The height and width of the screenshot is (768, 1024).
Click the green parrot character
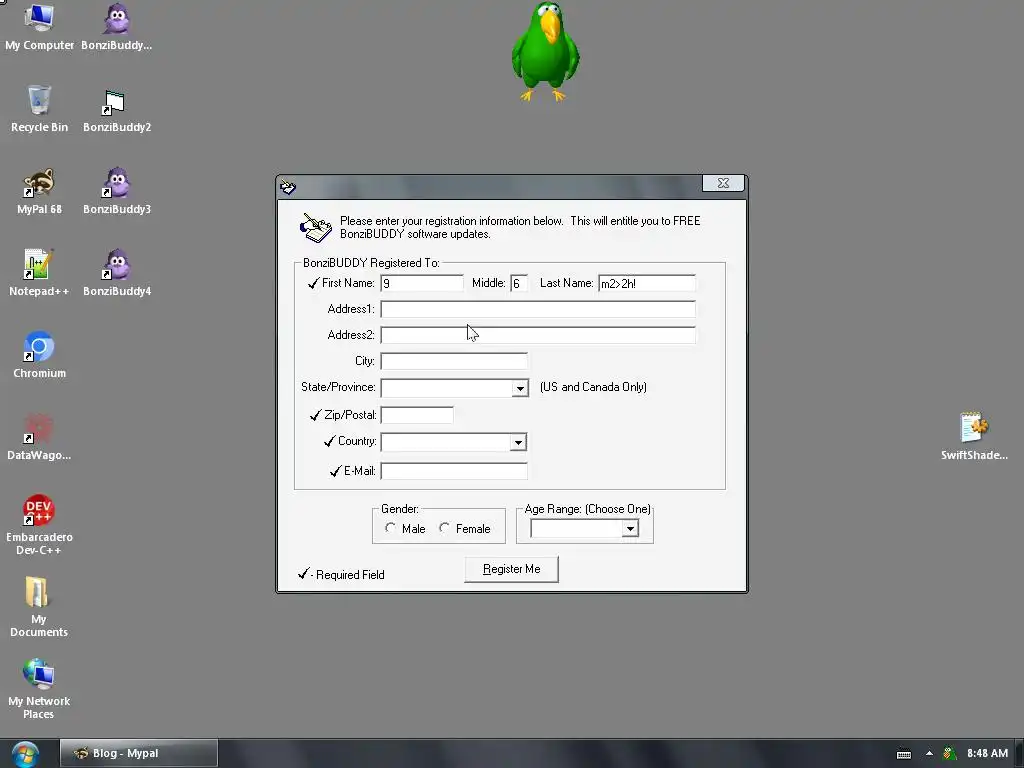click(545, 52)
